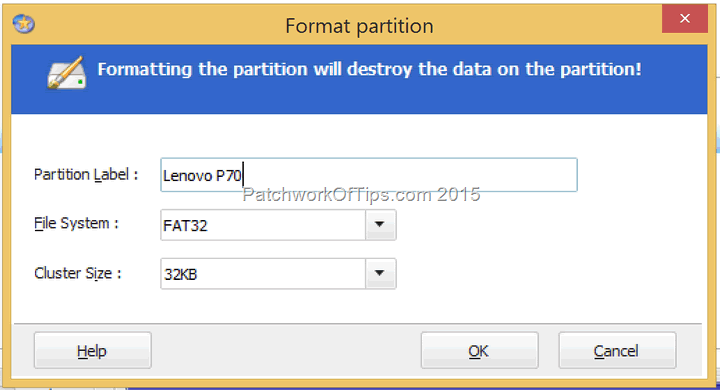Place cursor in the "Lenovo P70" text

[x=202, y=175]
